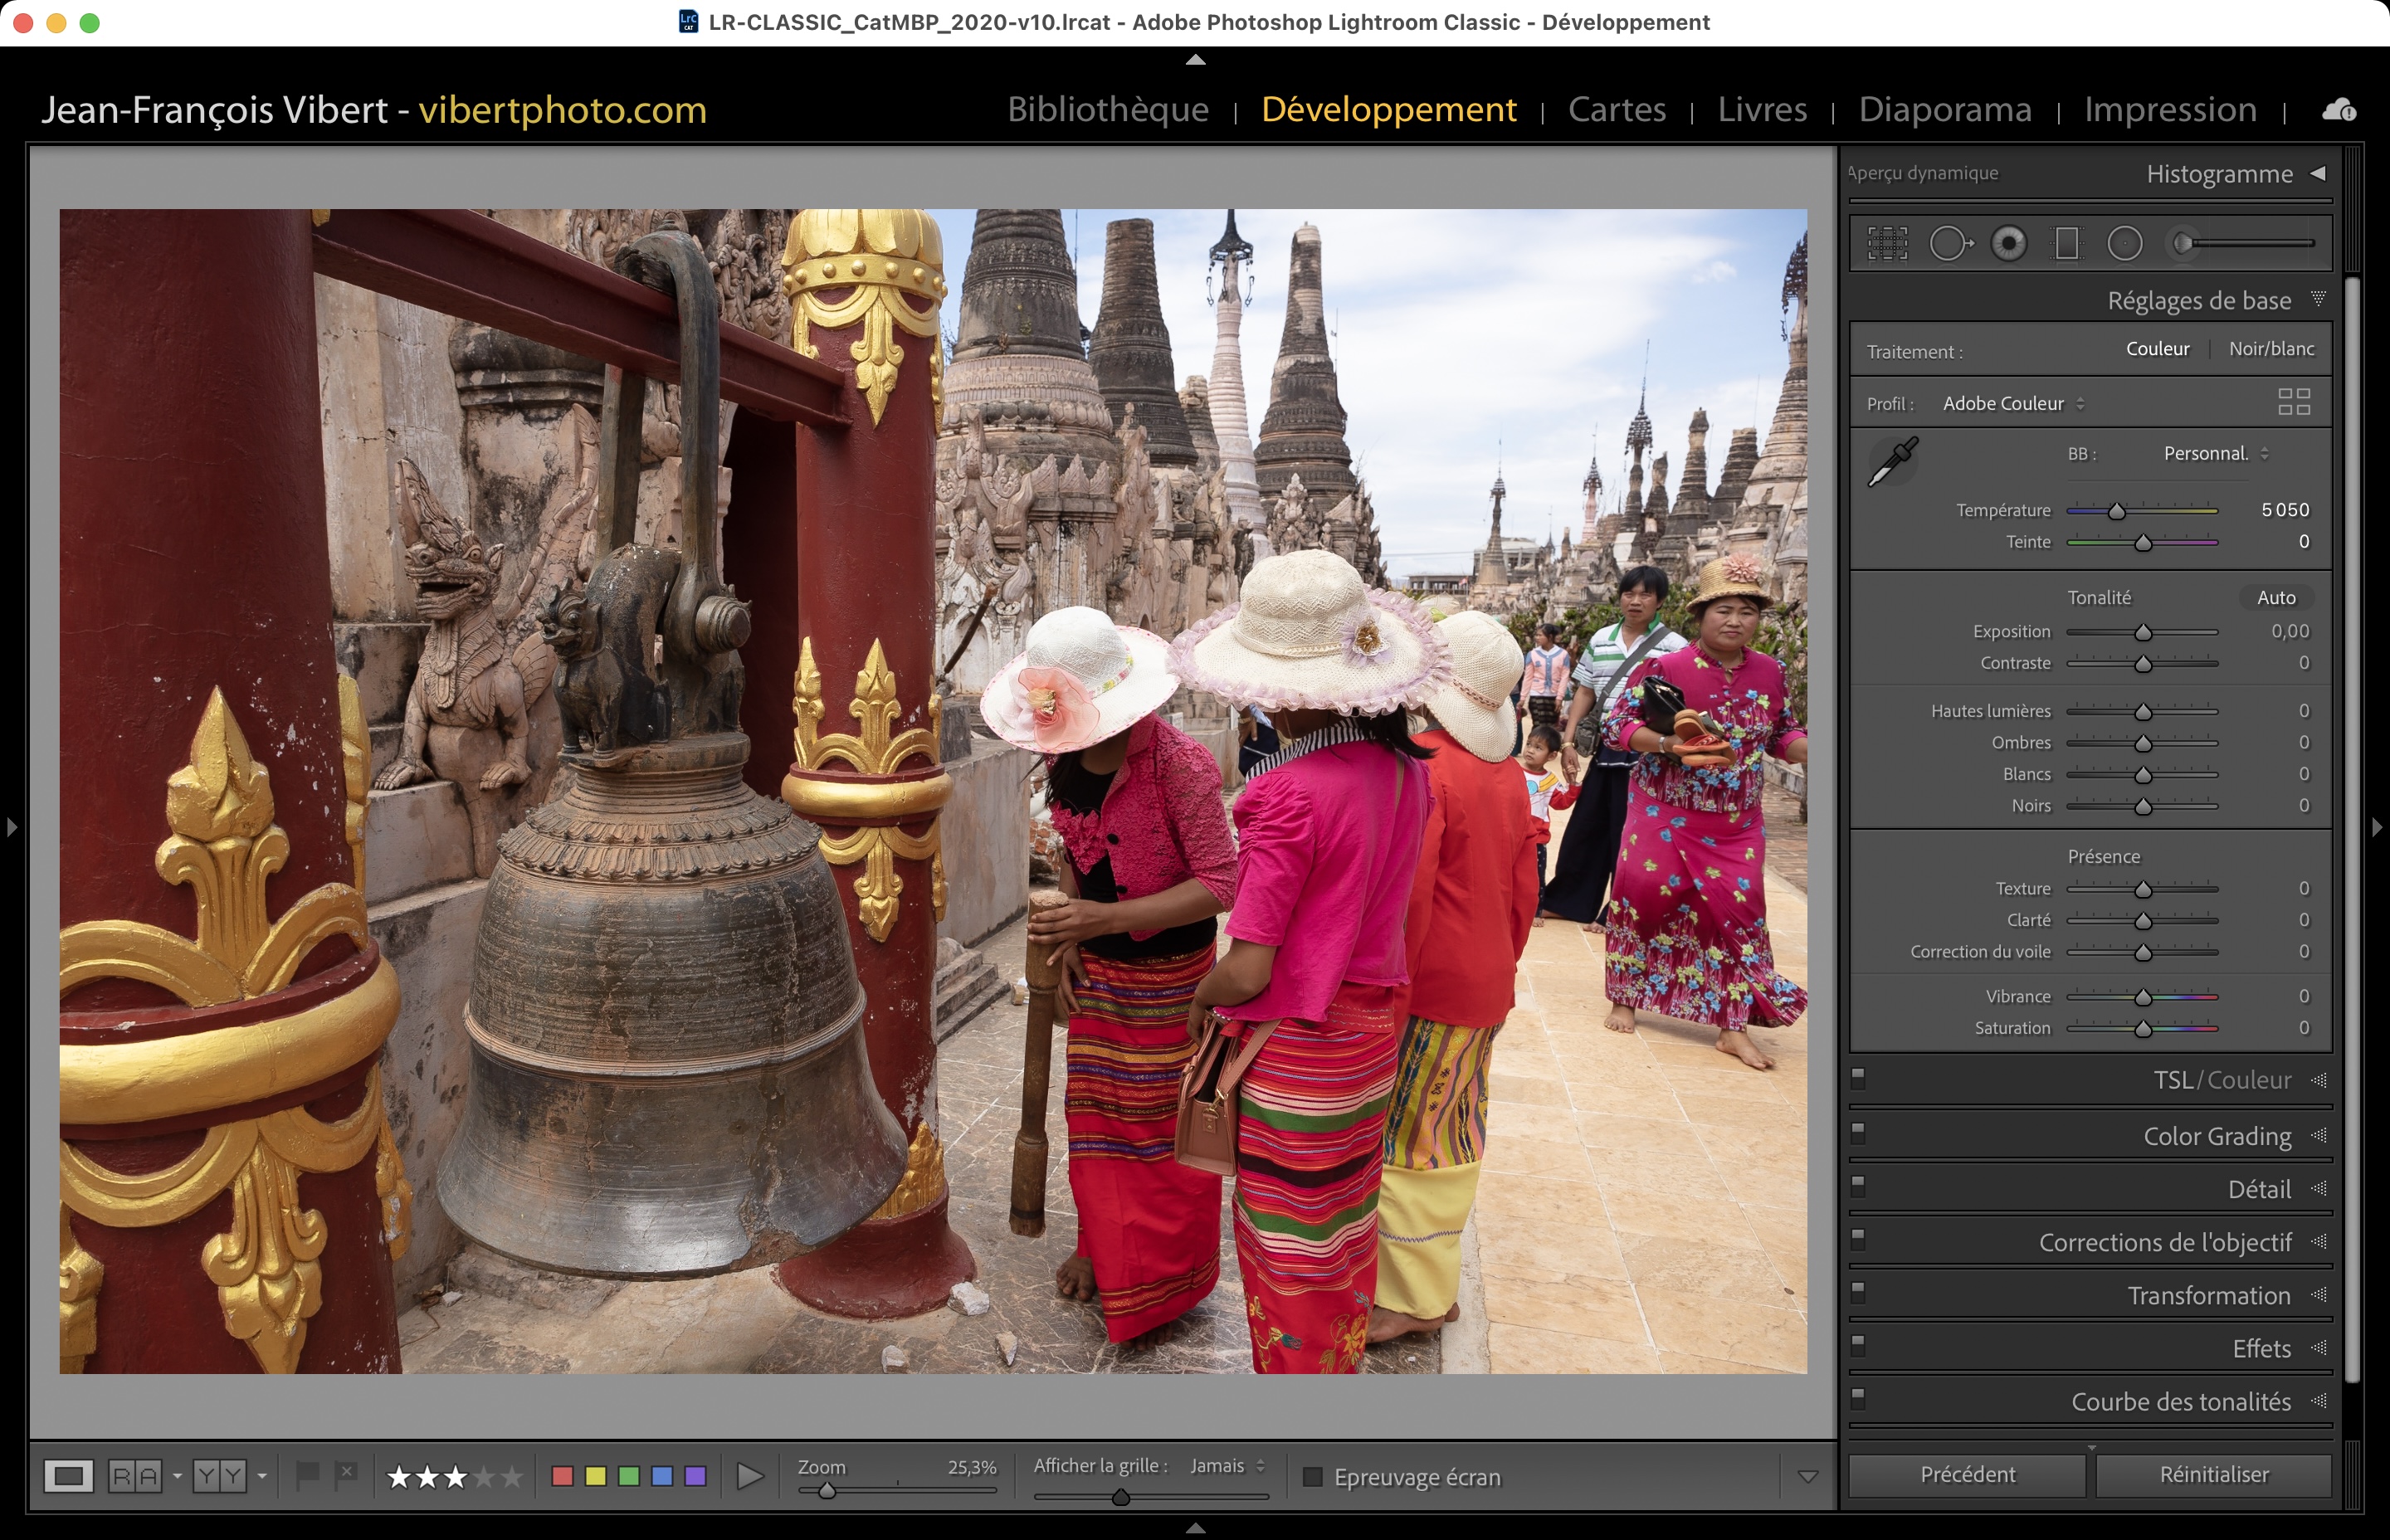Switch to the Bibliothèque module
This screenshot has height=1540, width=2390.
pyautogui.click(x=1107, y=109)
